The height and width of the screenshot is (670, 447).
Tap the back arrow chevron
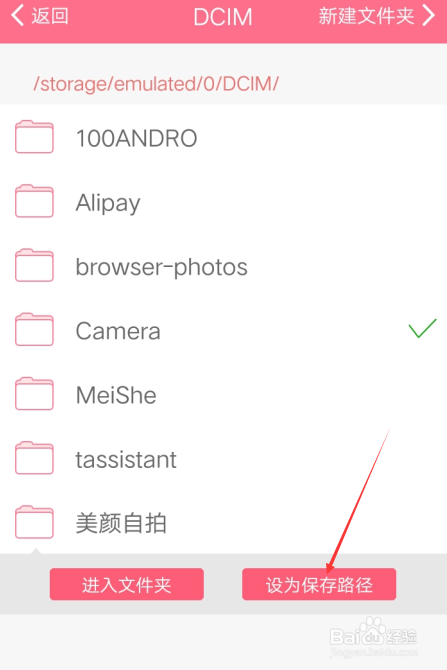click(17, 15)
